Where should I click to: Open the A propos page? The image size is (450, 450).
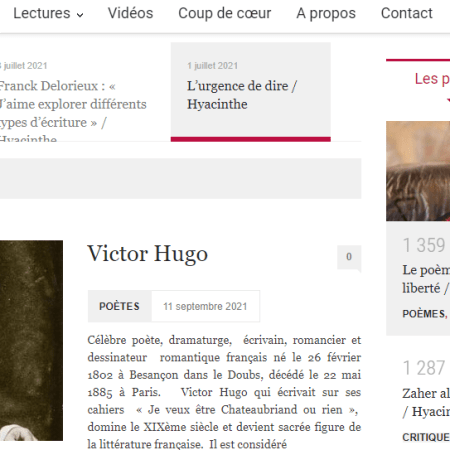coord(326,13)
